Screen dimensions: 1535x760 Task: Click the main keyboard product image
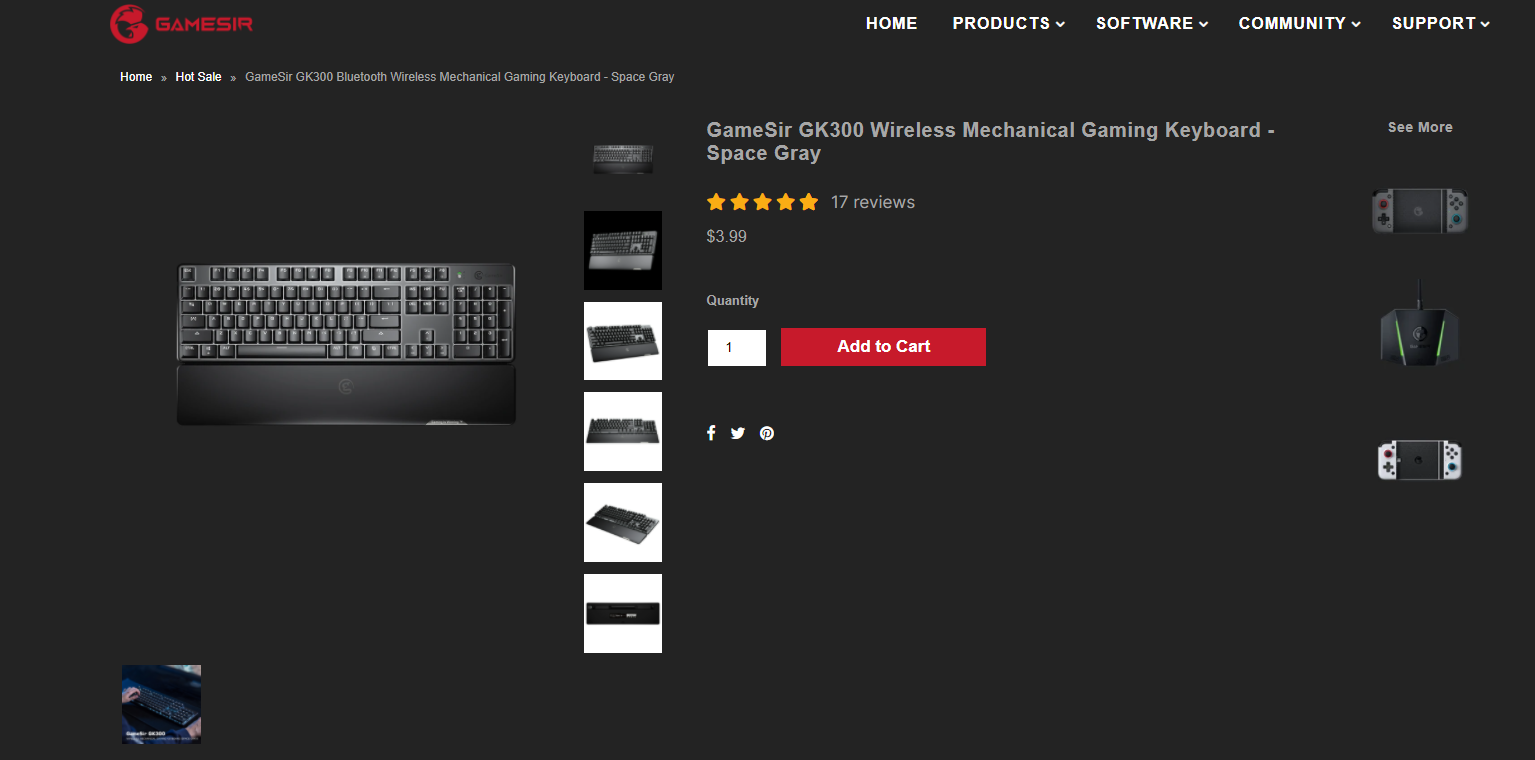[346, 344]
